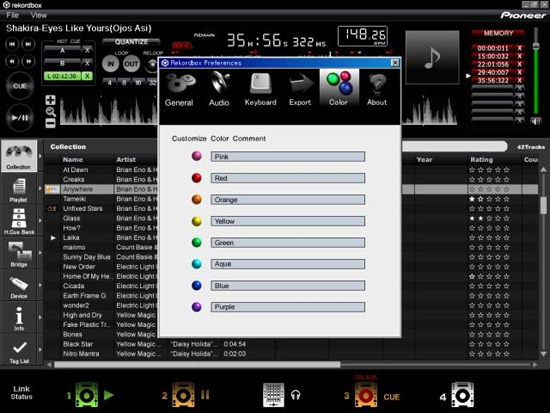This screenshot has width=550, height=413.
Task: Click the CUE button
Action: (x=20, y=86)
